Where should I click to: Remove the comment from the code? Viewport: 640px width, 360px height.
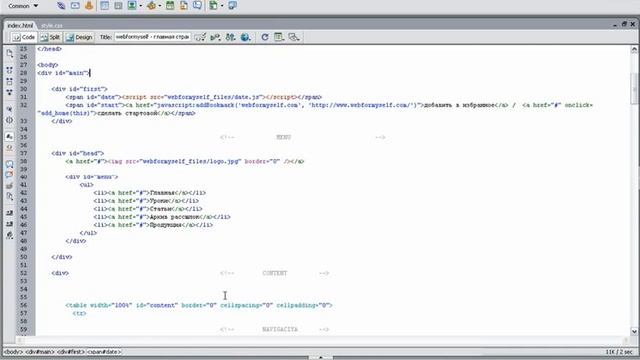pos(9,175)
